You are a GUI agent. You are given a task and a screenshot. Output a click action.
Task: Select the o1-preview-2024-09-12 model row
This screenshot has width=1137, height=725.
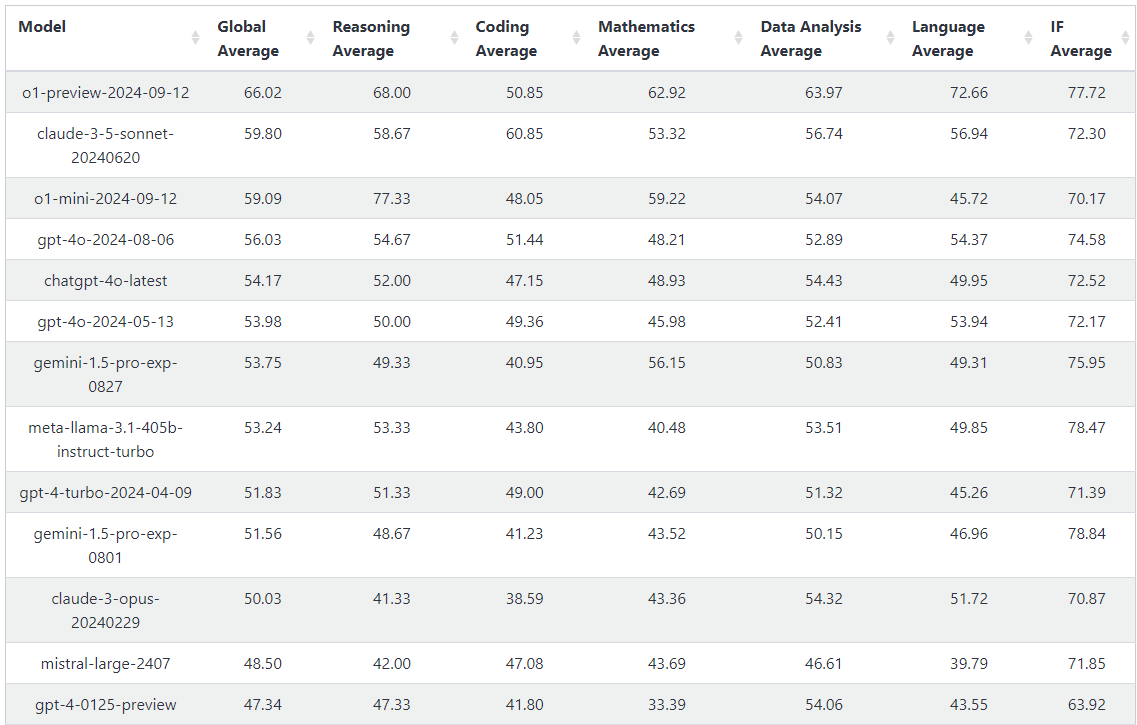(x=106, y=93)
